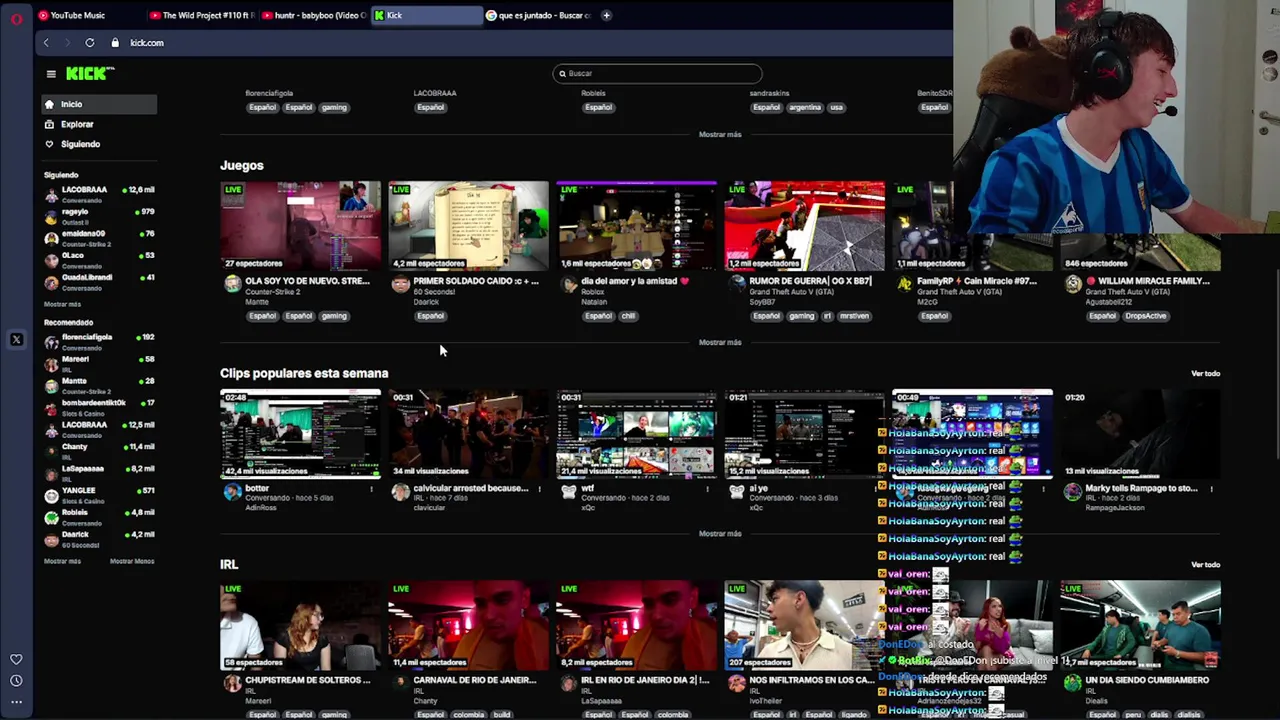Open a new browser tab with plus
The height and width of the screenshot is (720, 1280).
[x=607, y=15]
